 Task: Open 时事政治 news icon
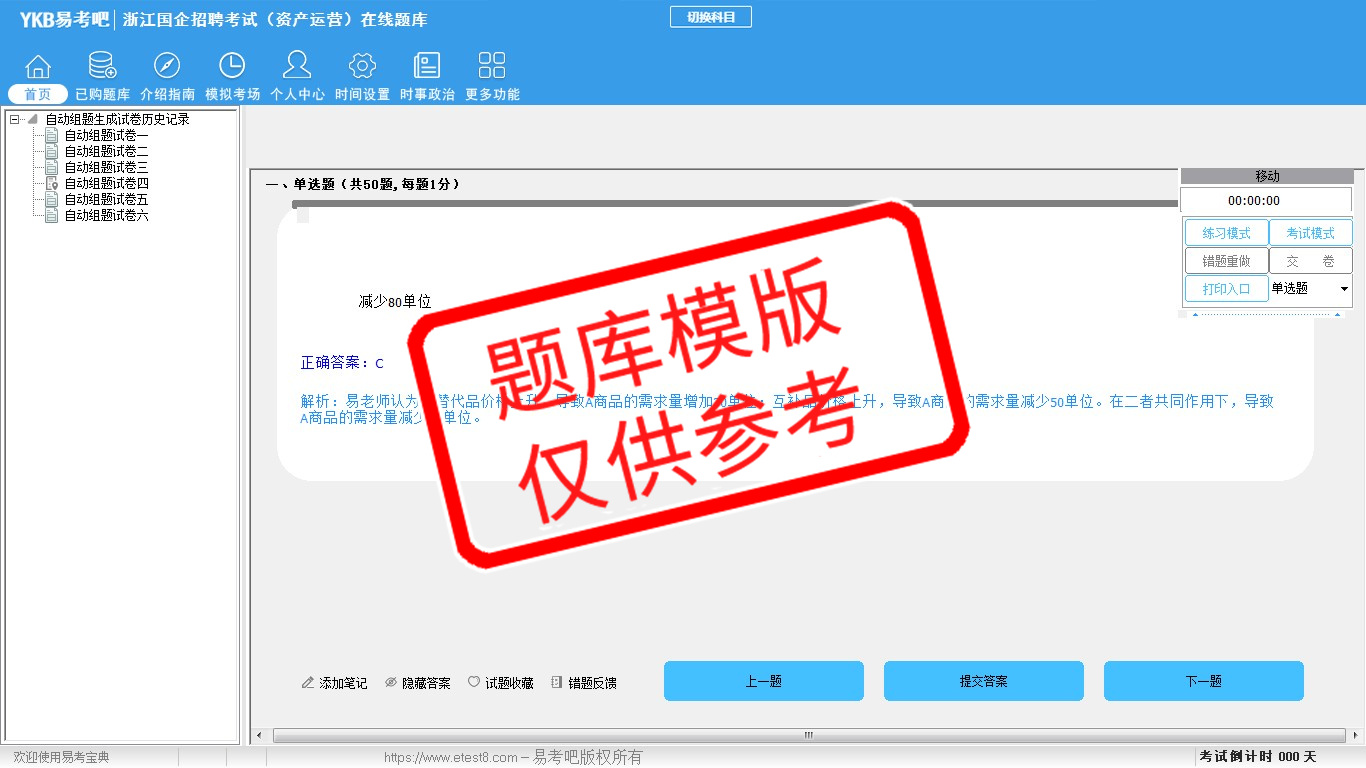pos(427,67)
